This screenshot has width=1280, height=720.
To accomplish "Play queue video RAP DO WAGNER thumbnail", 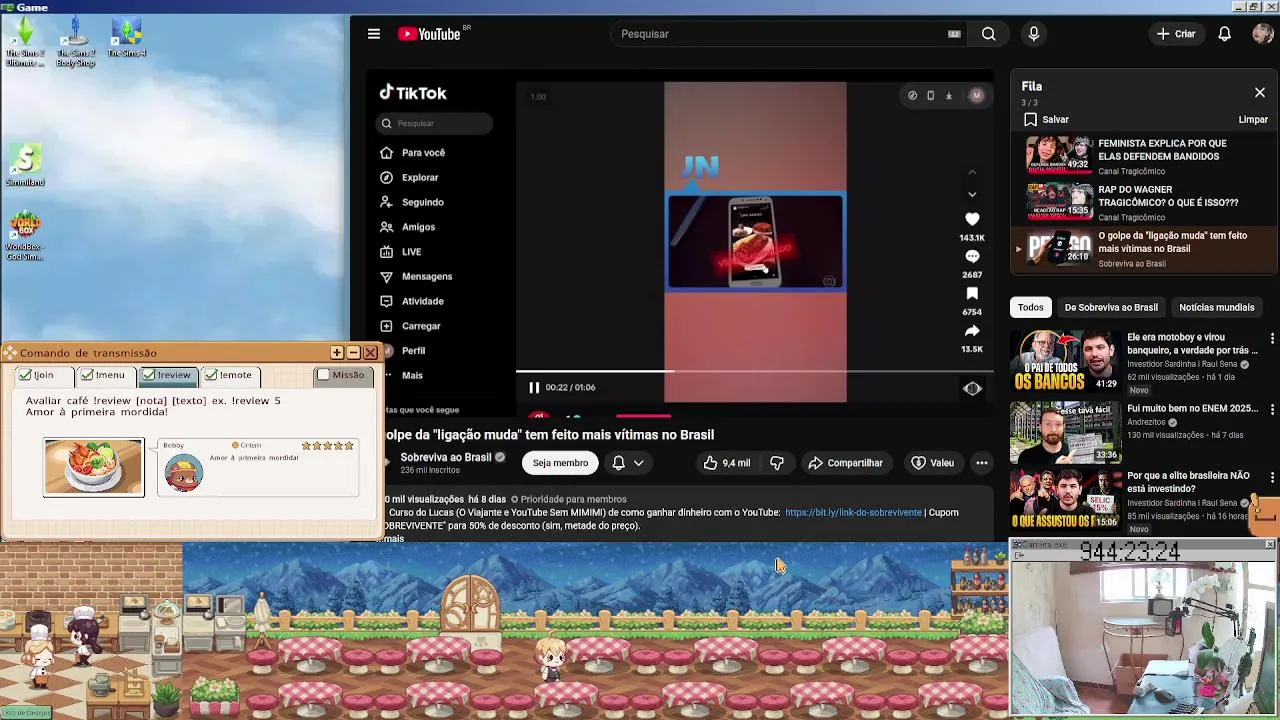I will [1059, 200].
